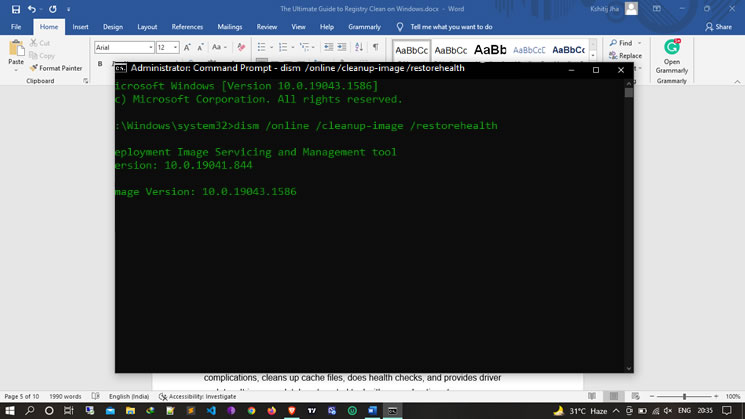Image resolution: width=745 pixels, height=419 pixels.
Task: Apply a numbered list
Action: [283, 47]
